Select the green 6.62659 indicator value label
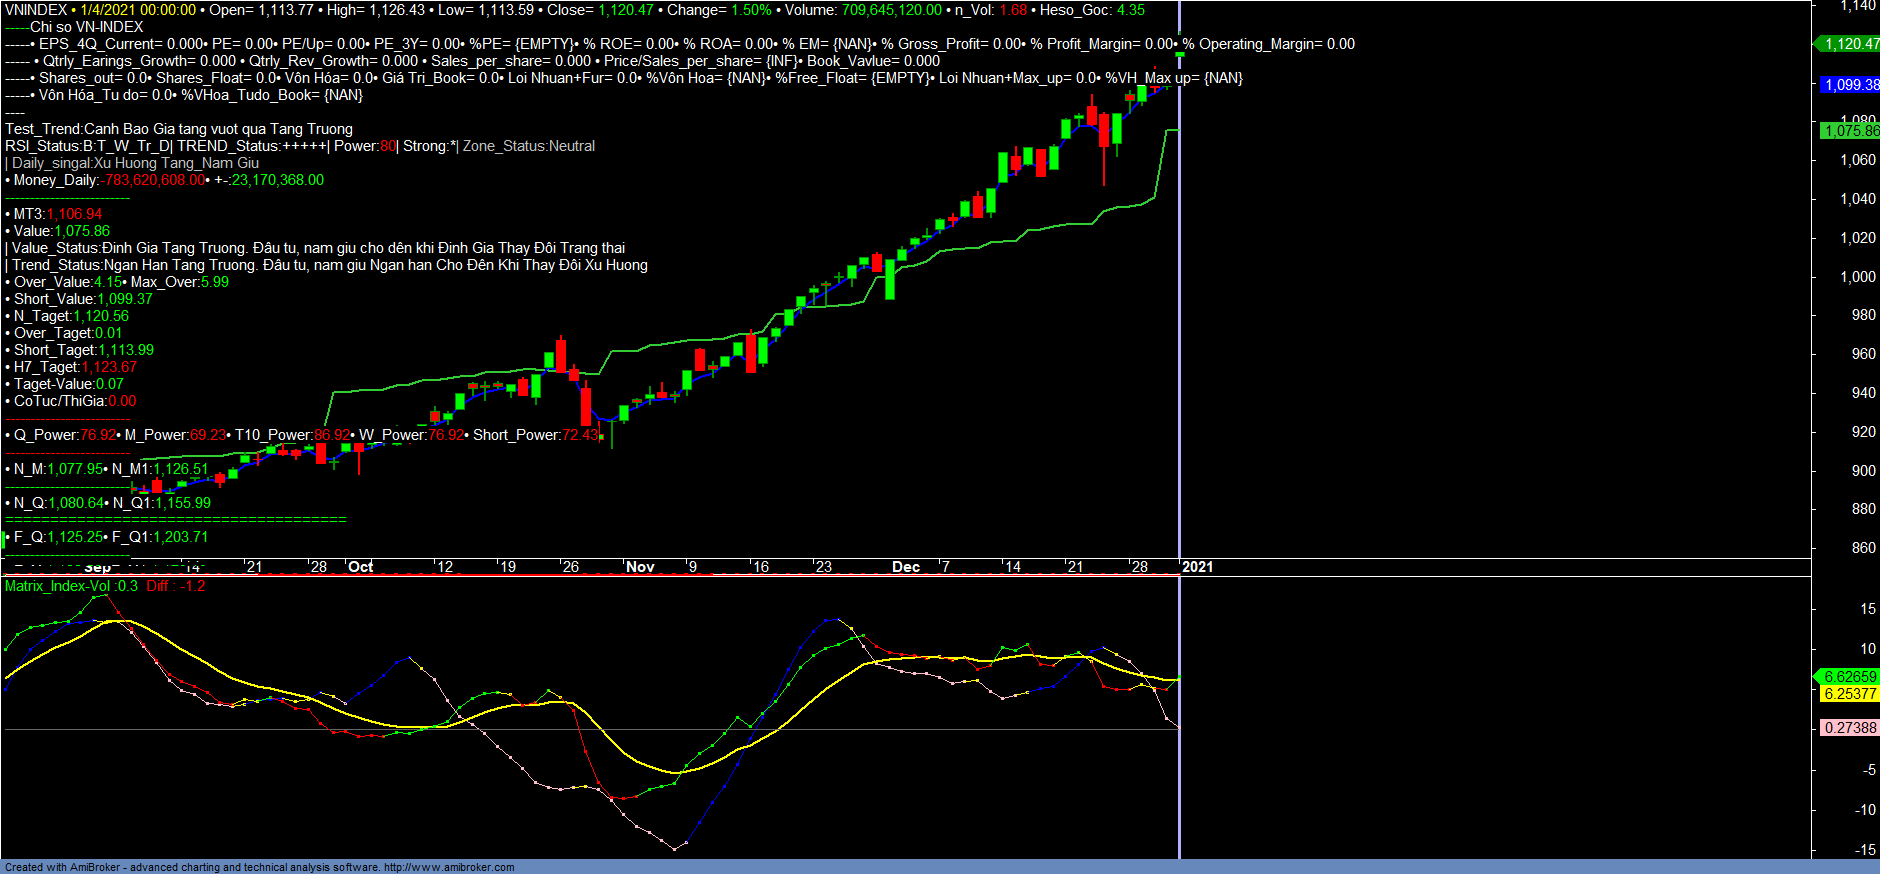Viewport: 1880px width, 874px height. point(1850,677)
